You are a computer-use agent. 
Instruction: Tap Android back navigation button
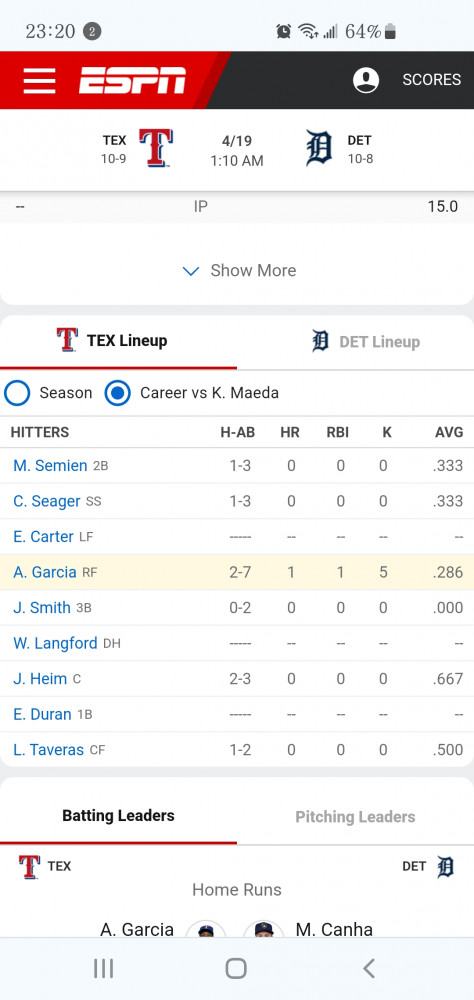(x=368, y=968)
